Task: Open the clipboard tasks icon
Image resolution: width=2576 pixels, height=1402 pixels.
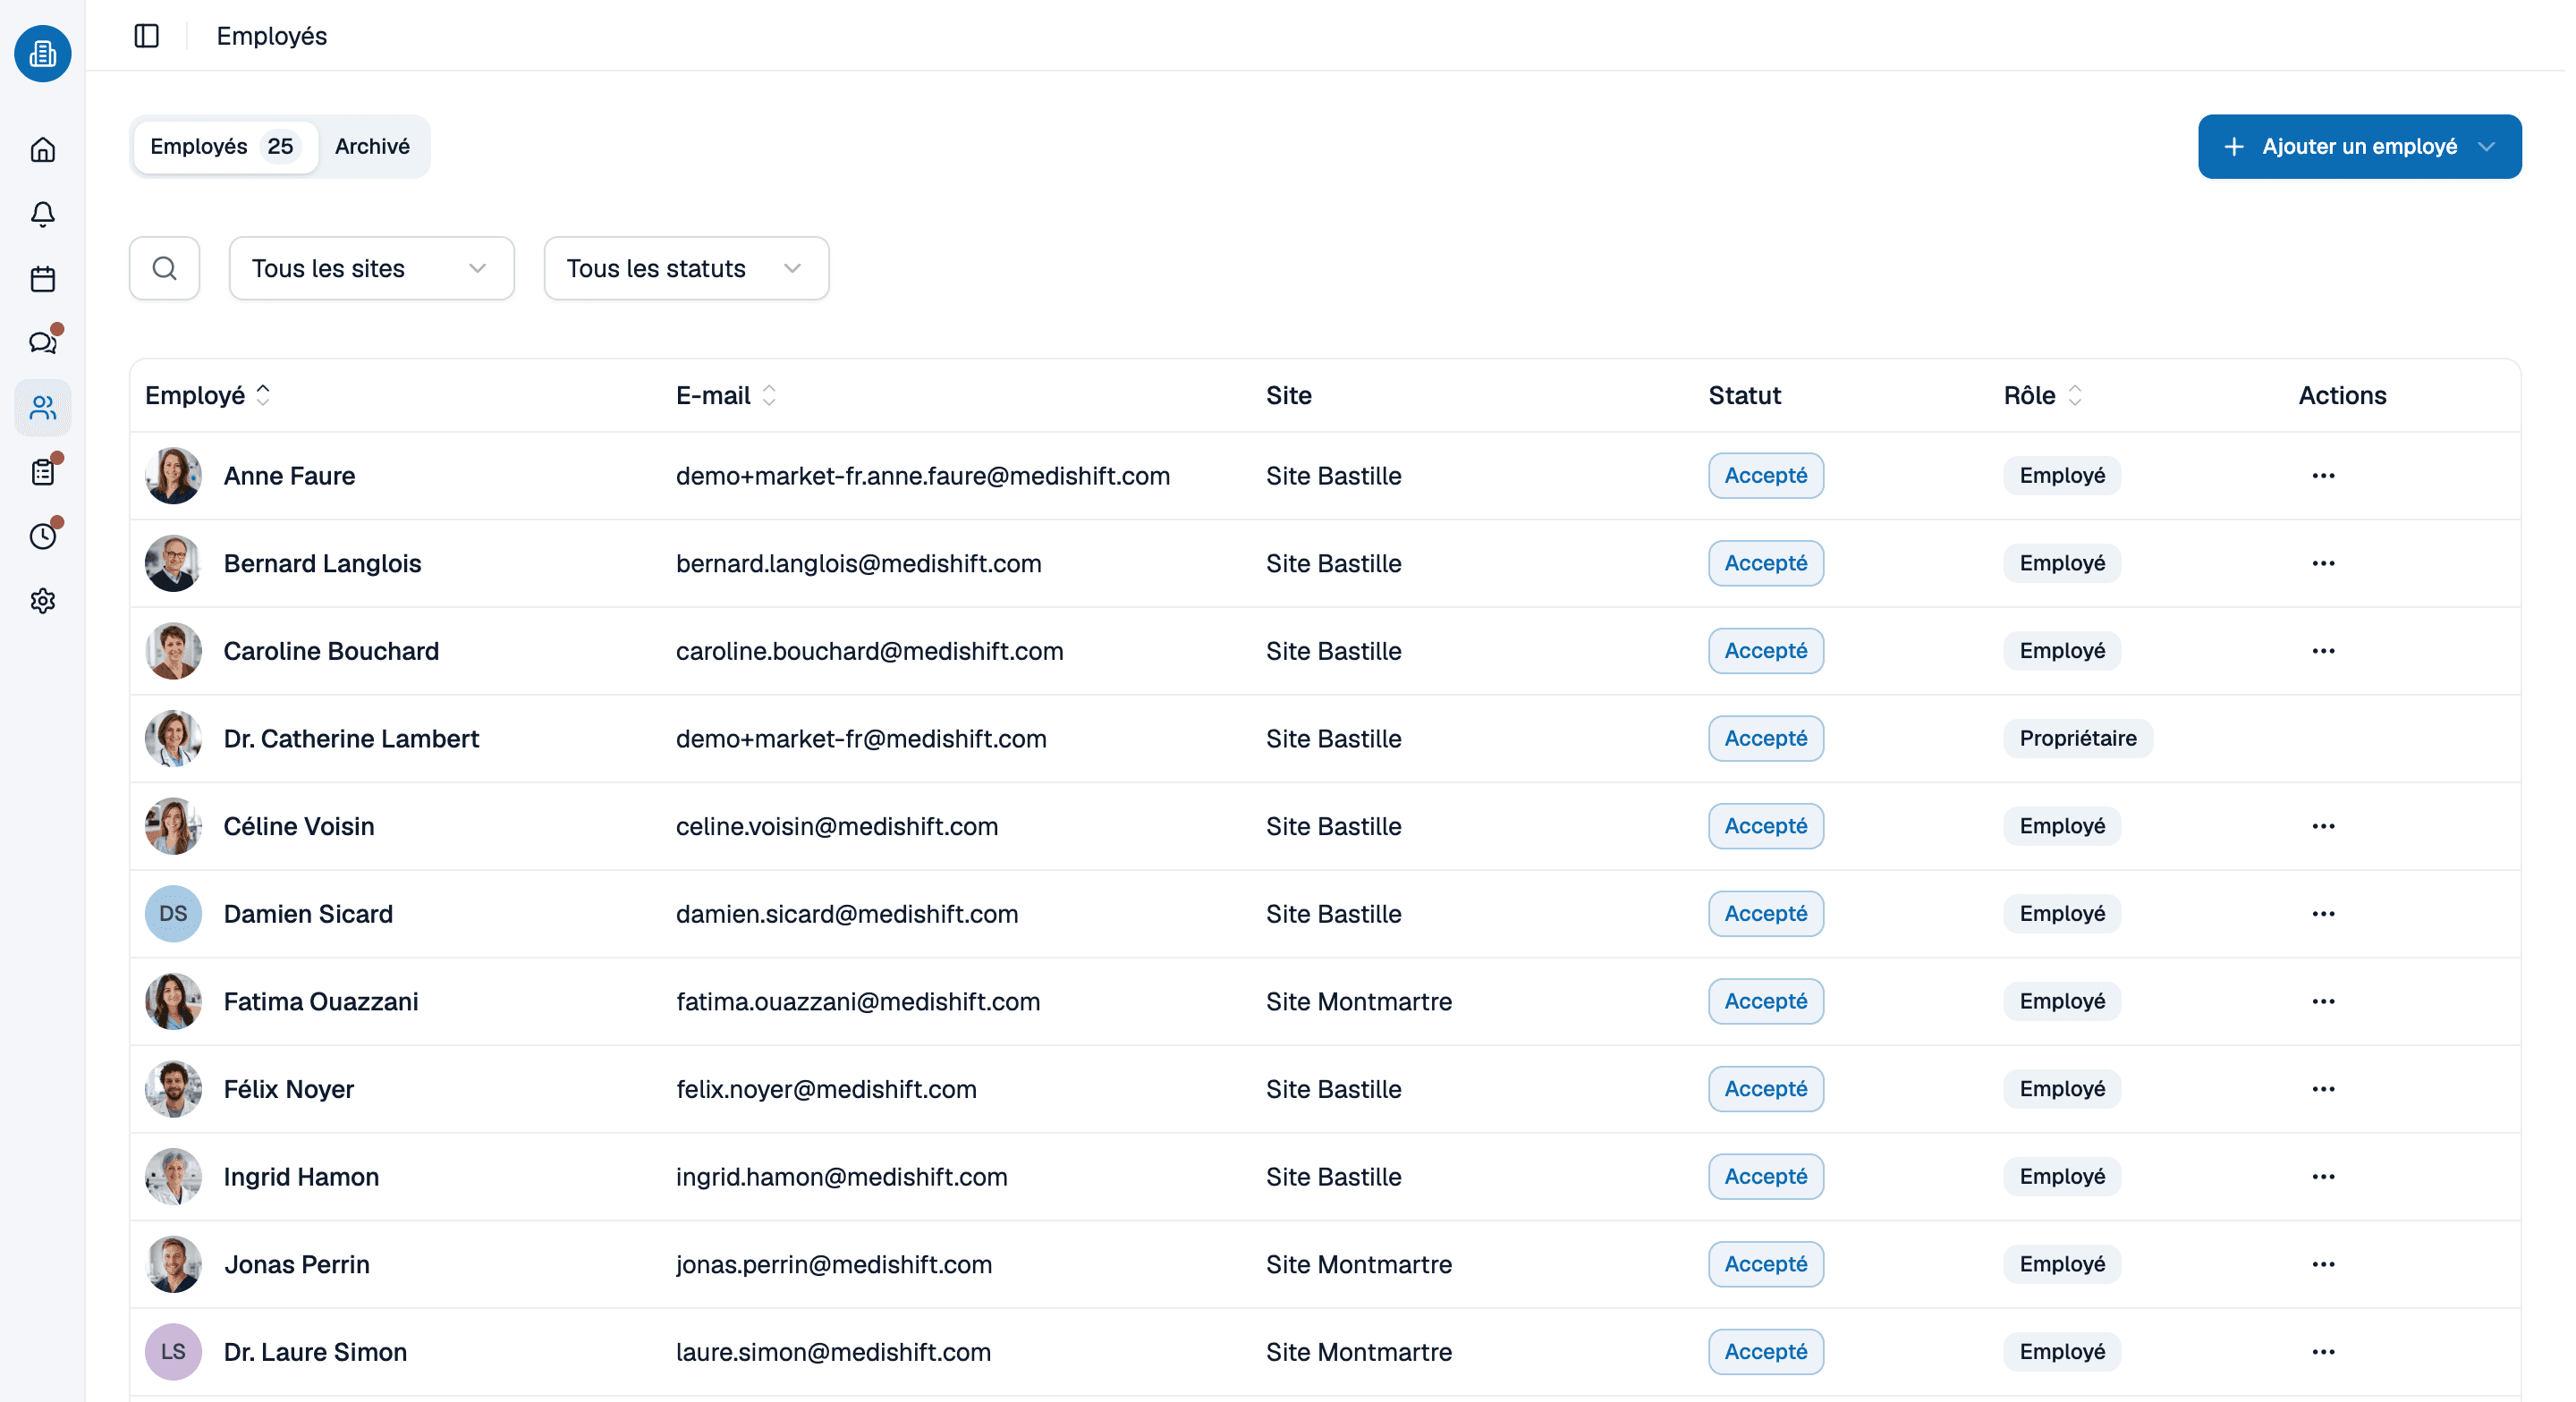Action: [43, 472]
